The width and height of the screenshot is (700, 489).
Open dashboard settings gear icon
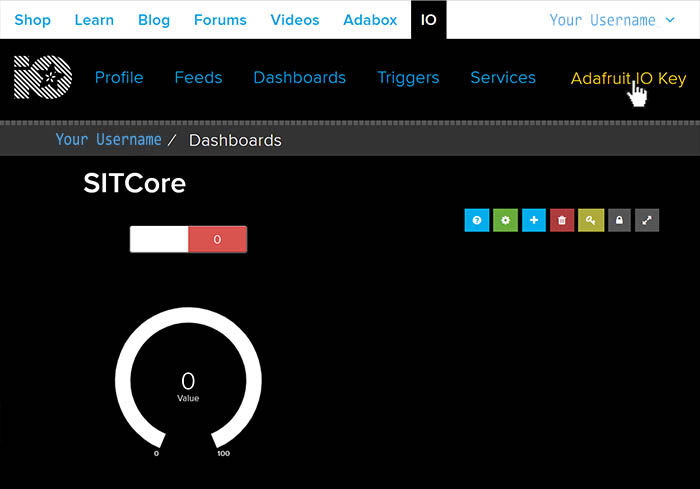(x=505, y=220)
